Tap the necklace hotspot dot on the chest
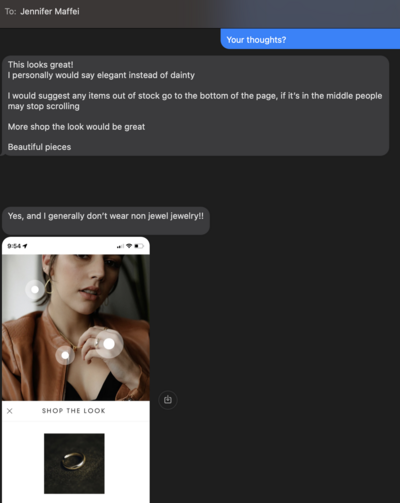The height and width of the screenshot is (503, 400). pyautogui.click(x=65, y=355)
